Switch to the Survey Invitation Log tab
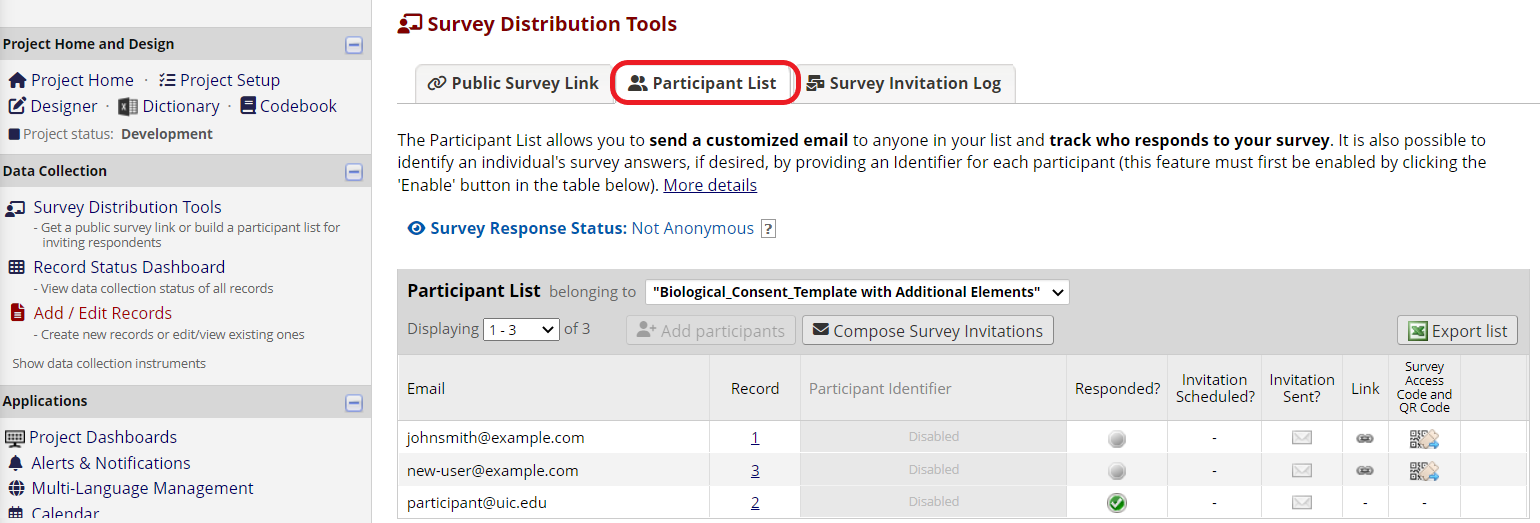This screenshot has height=523, width=1540. pos(904,83)
